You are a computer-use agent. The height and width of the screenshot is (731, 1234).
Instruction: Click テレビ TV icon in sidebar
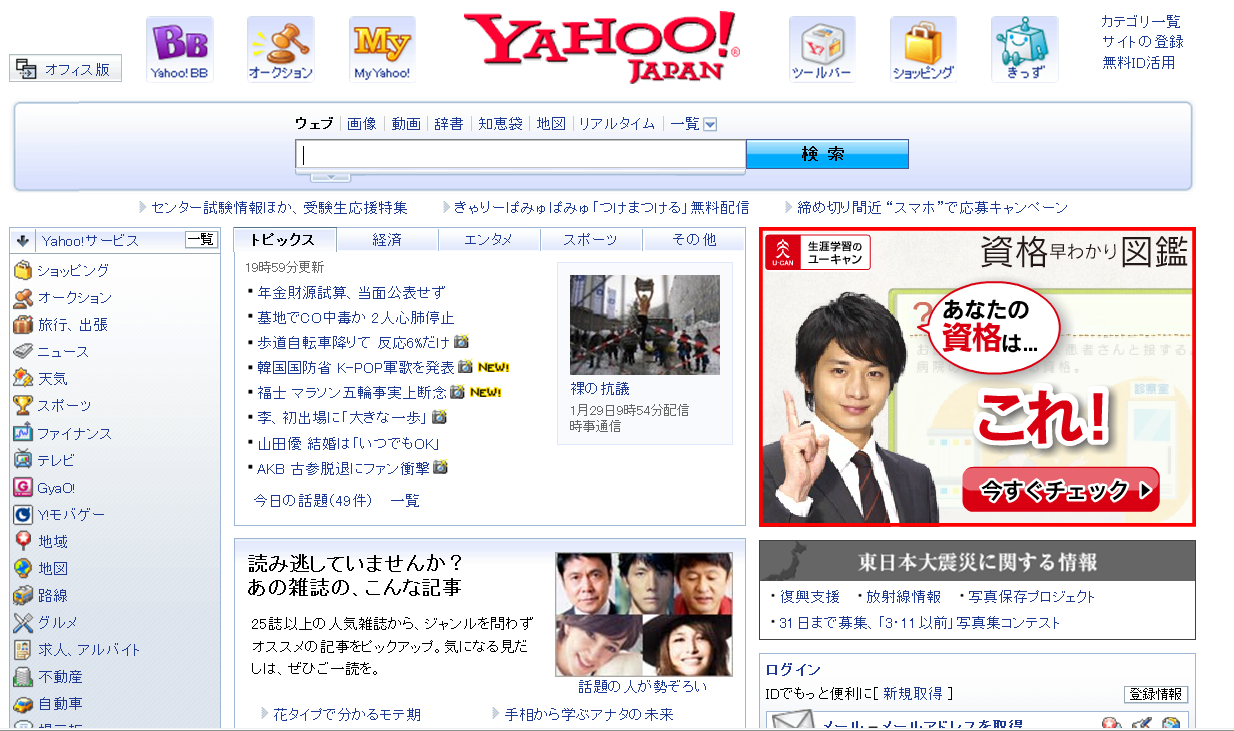pos(23,460)
